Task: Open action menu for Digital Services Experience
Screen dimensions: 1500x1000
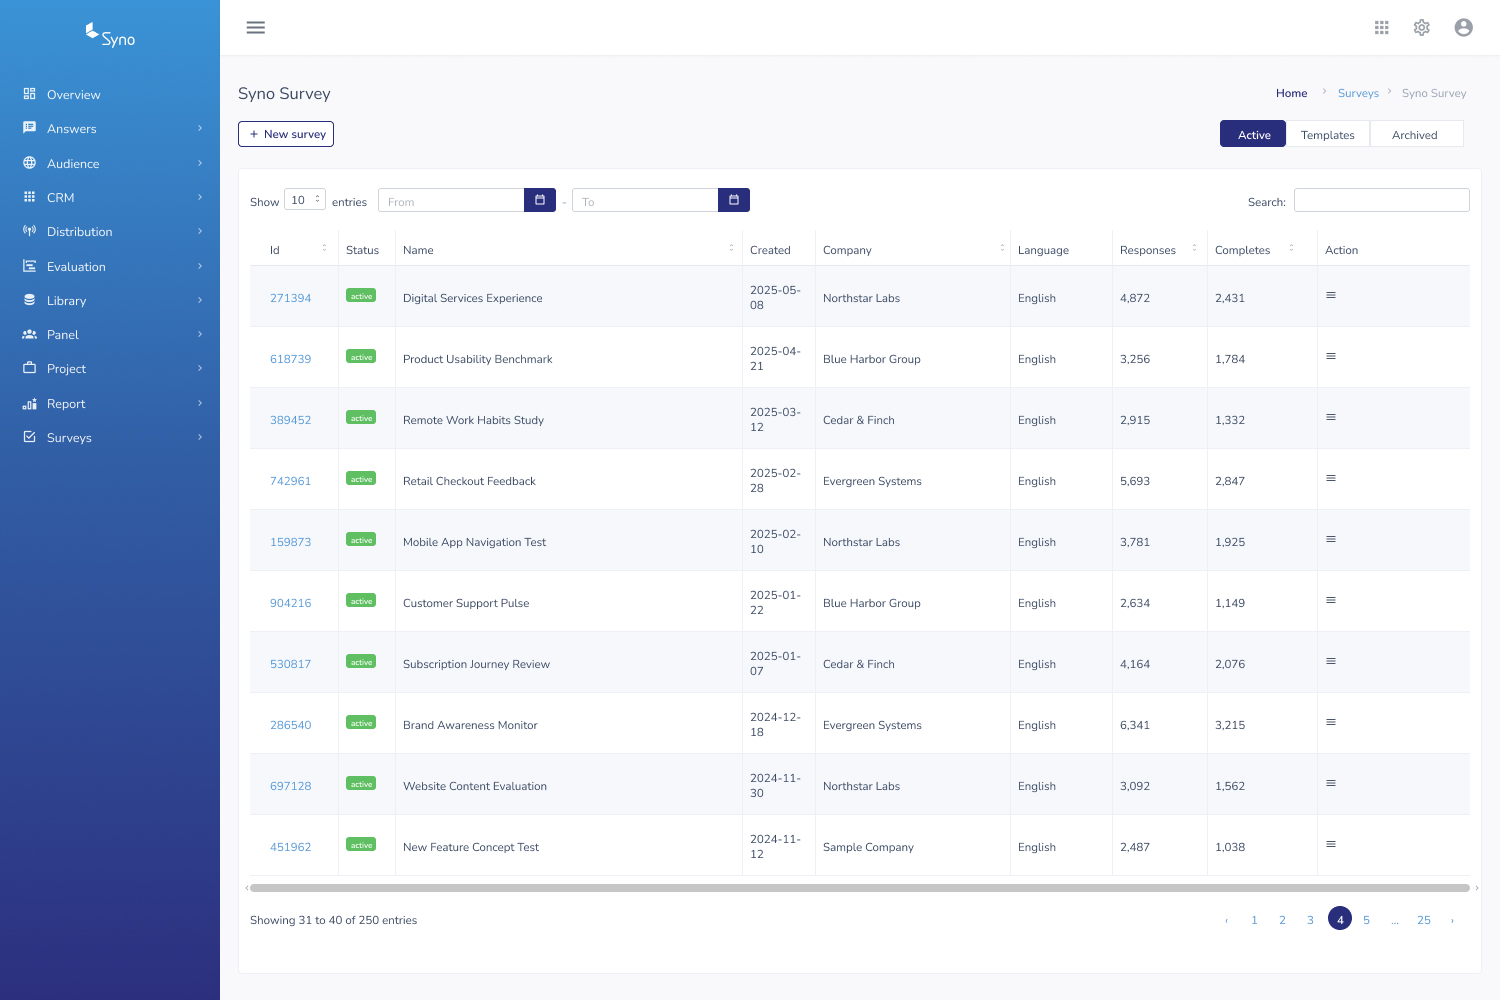Action: (1331, 296)
